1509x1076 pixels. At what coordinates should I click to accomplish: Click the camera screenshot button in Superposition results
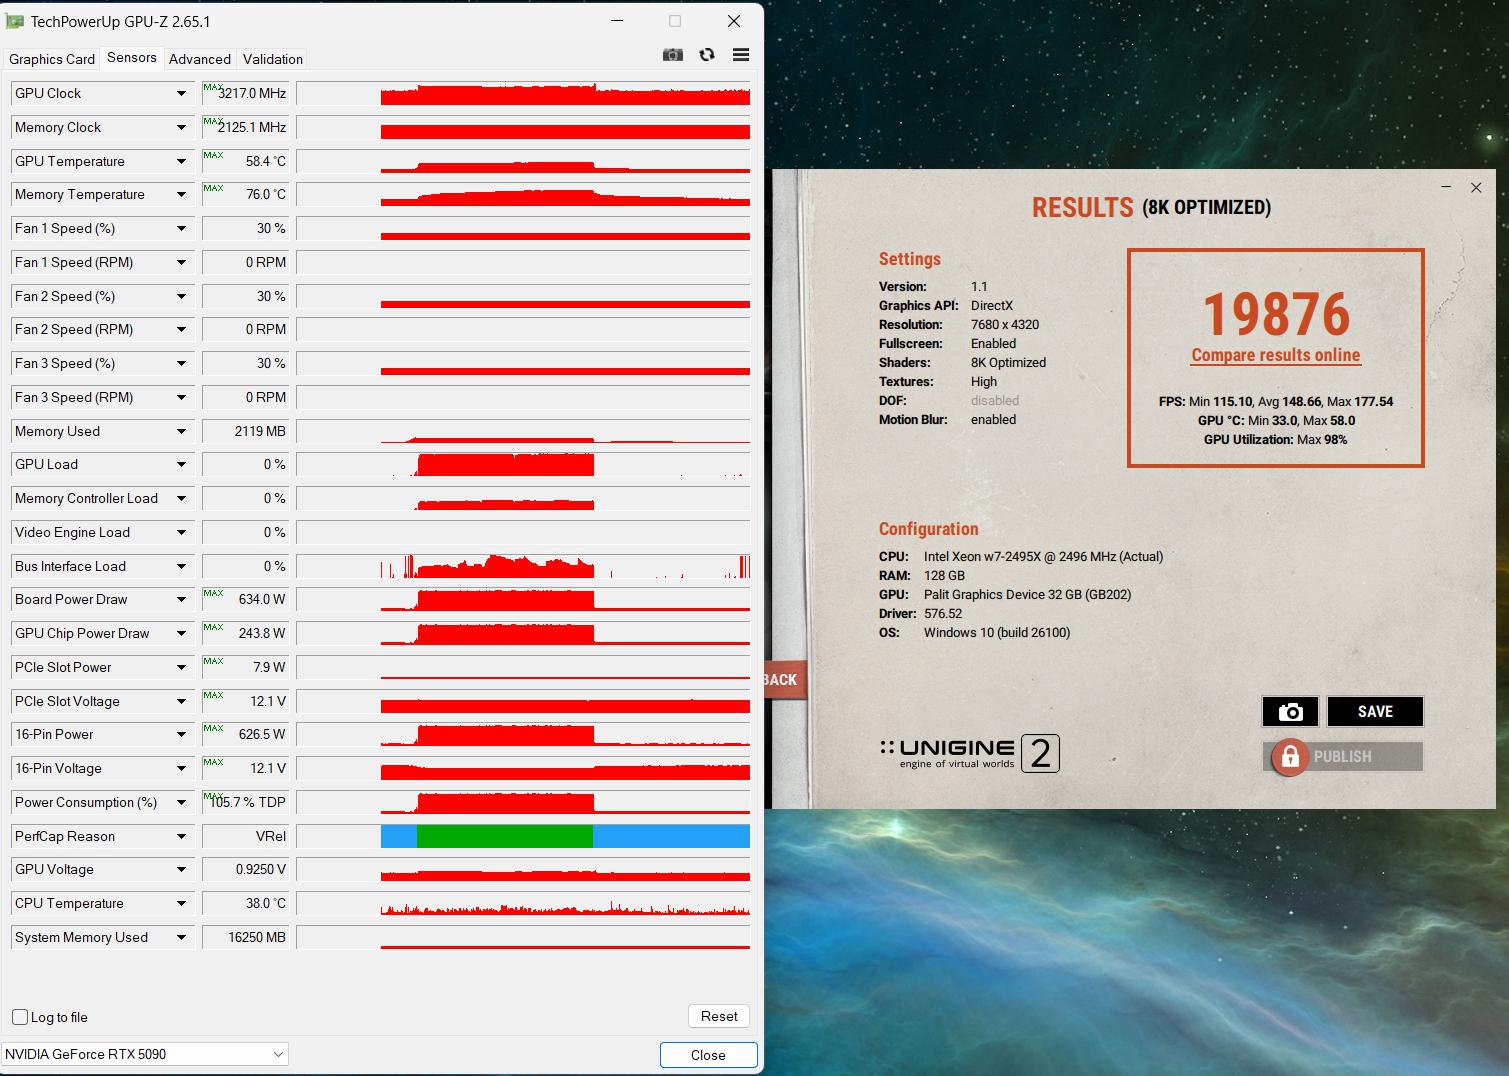point(1290,712)
